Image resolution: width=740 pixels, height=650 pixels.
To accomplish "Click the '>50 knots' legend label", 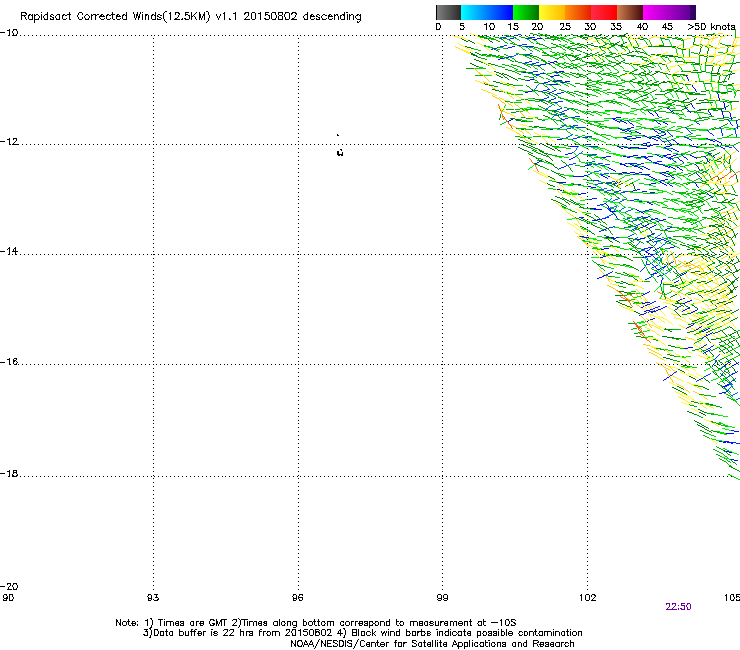I will [711, 27].
